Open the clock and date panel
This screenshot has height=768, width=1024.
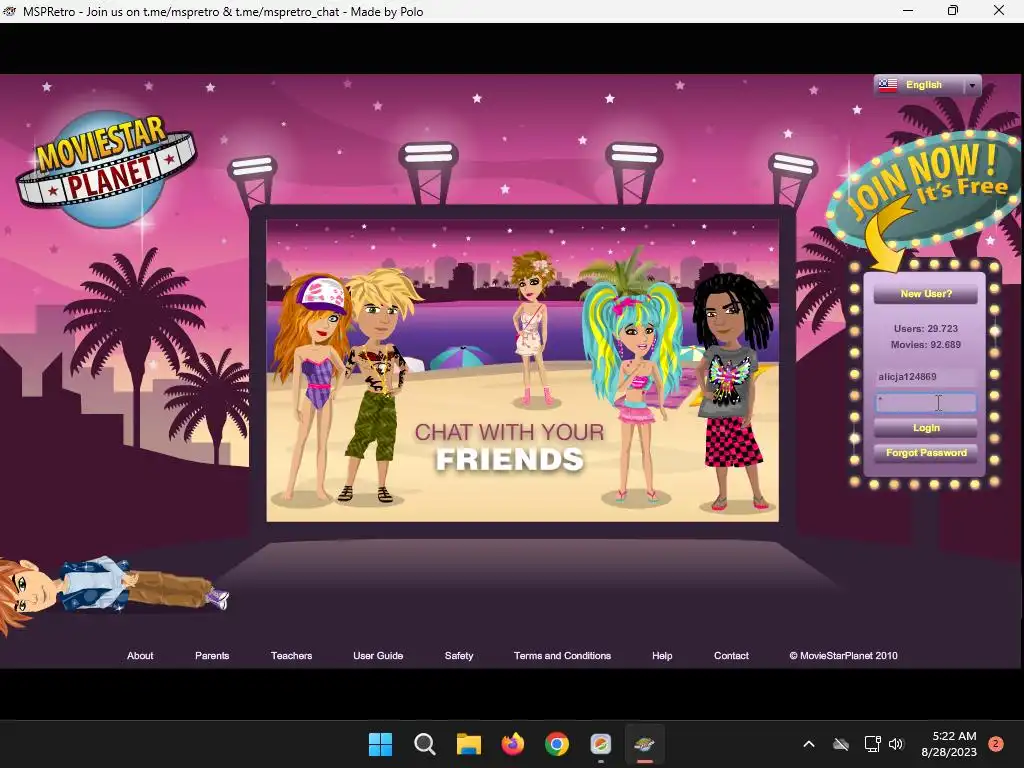pos(949,744)
